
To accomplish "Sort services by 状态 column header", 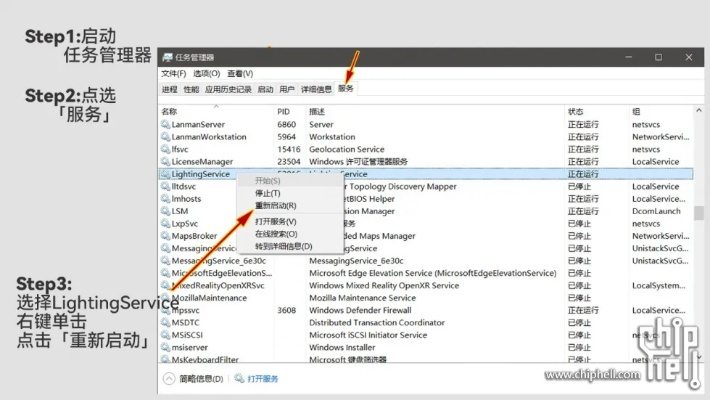I will point(575,111).
